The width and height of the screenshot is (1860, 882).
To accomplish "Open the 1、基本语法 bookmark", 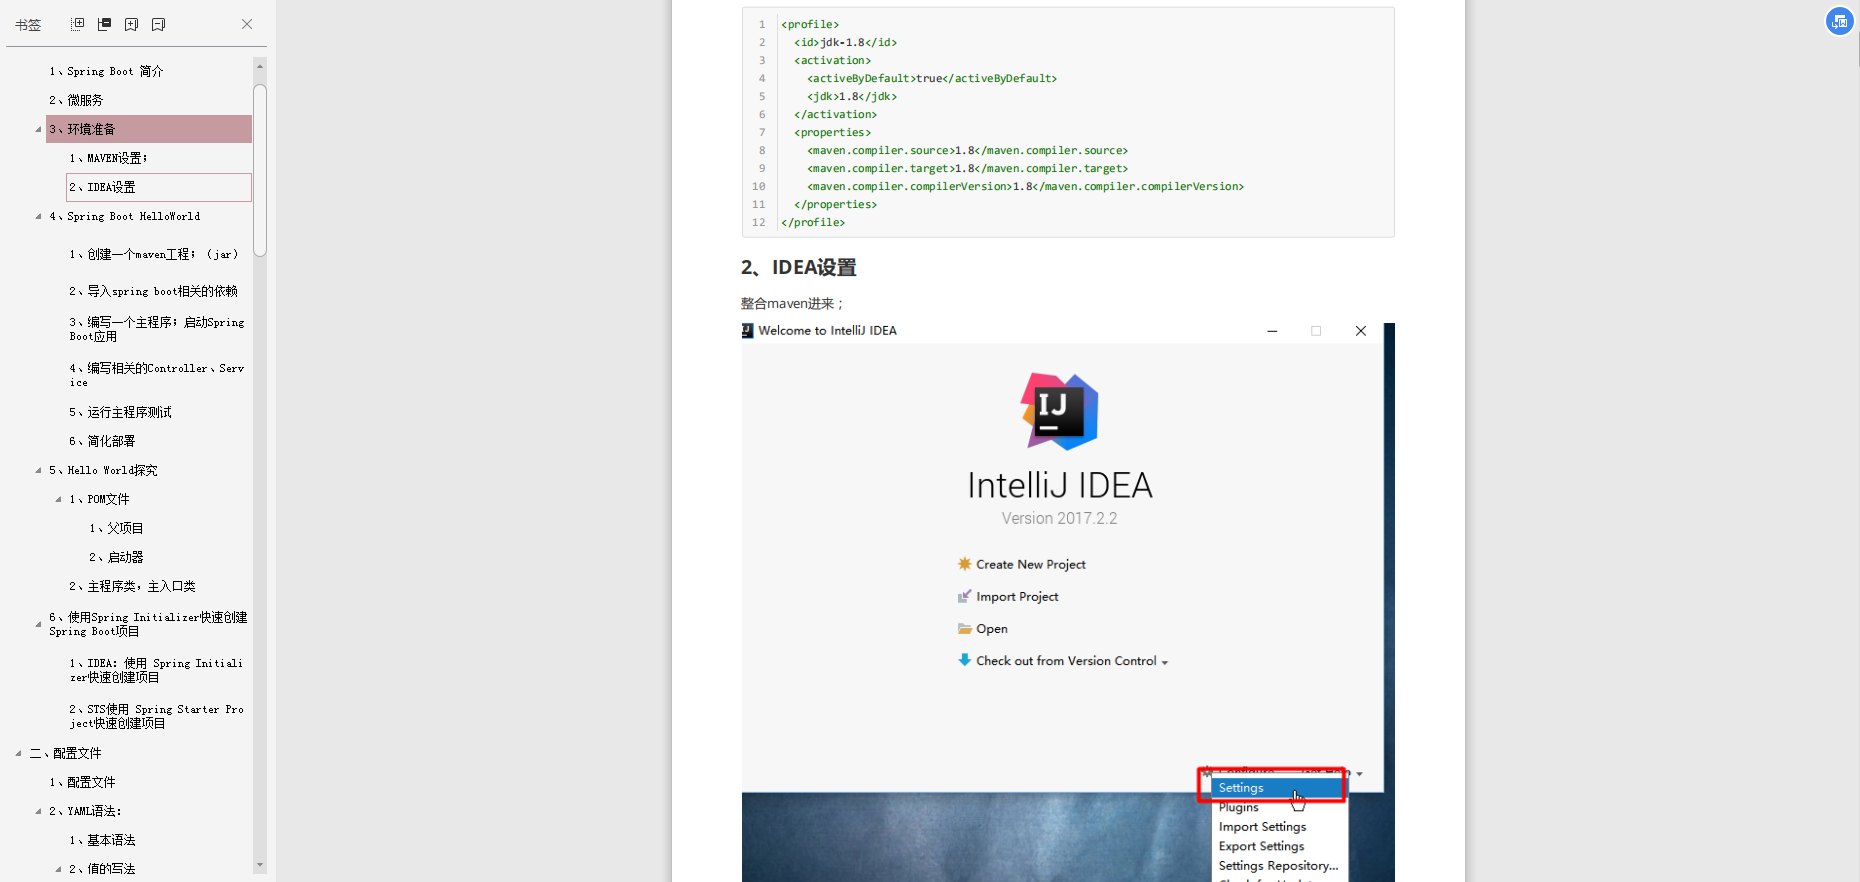I will 102,840.
